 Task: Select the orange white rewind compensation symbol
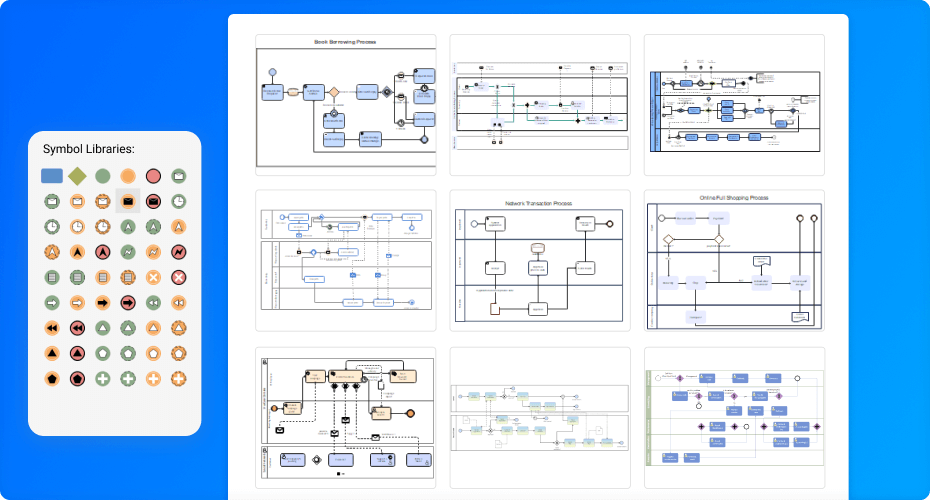click(179, 302)
